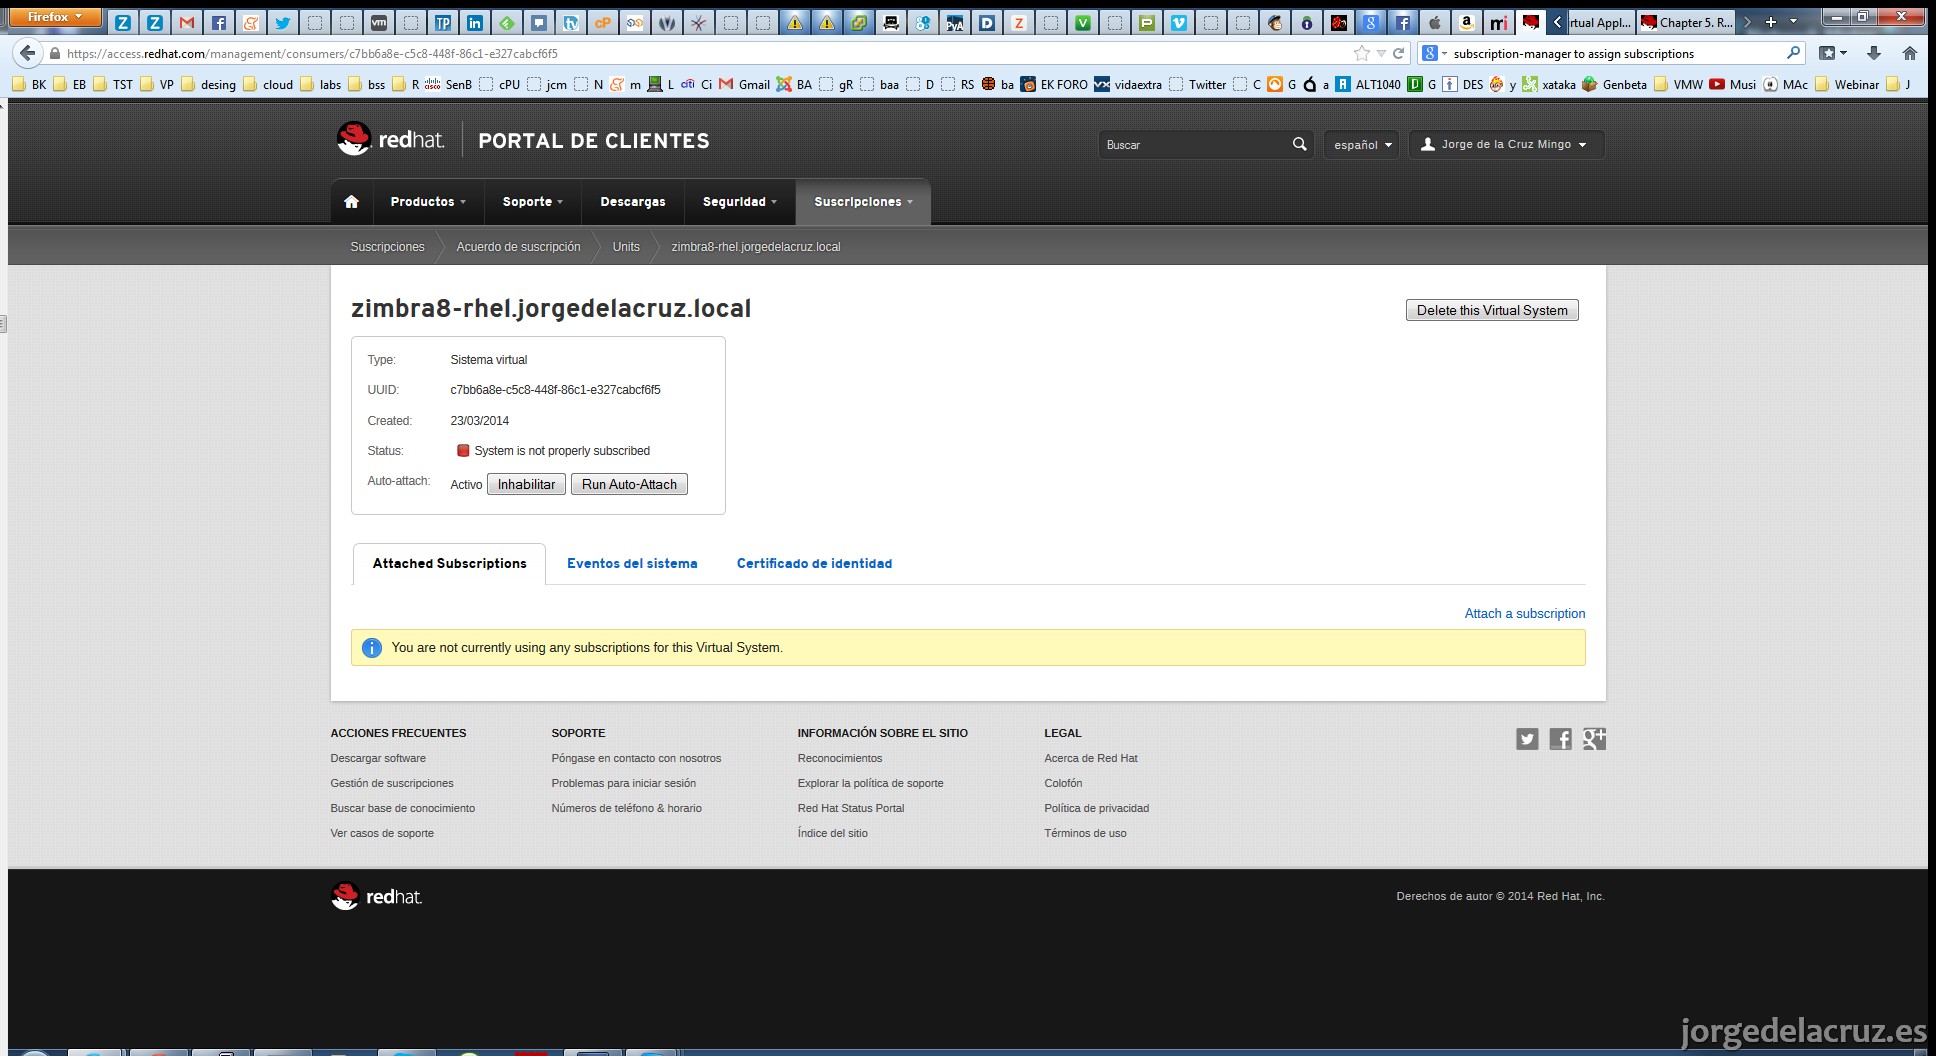This screenshot has height=1056, width=1936.
Task: Click the Inhabilitar button
Action: 526,484
